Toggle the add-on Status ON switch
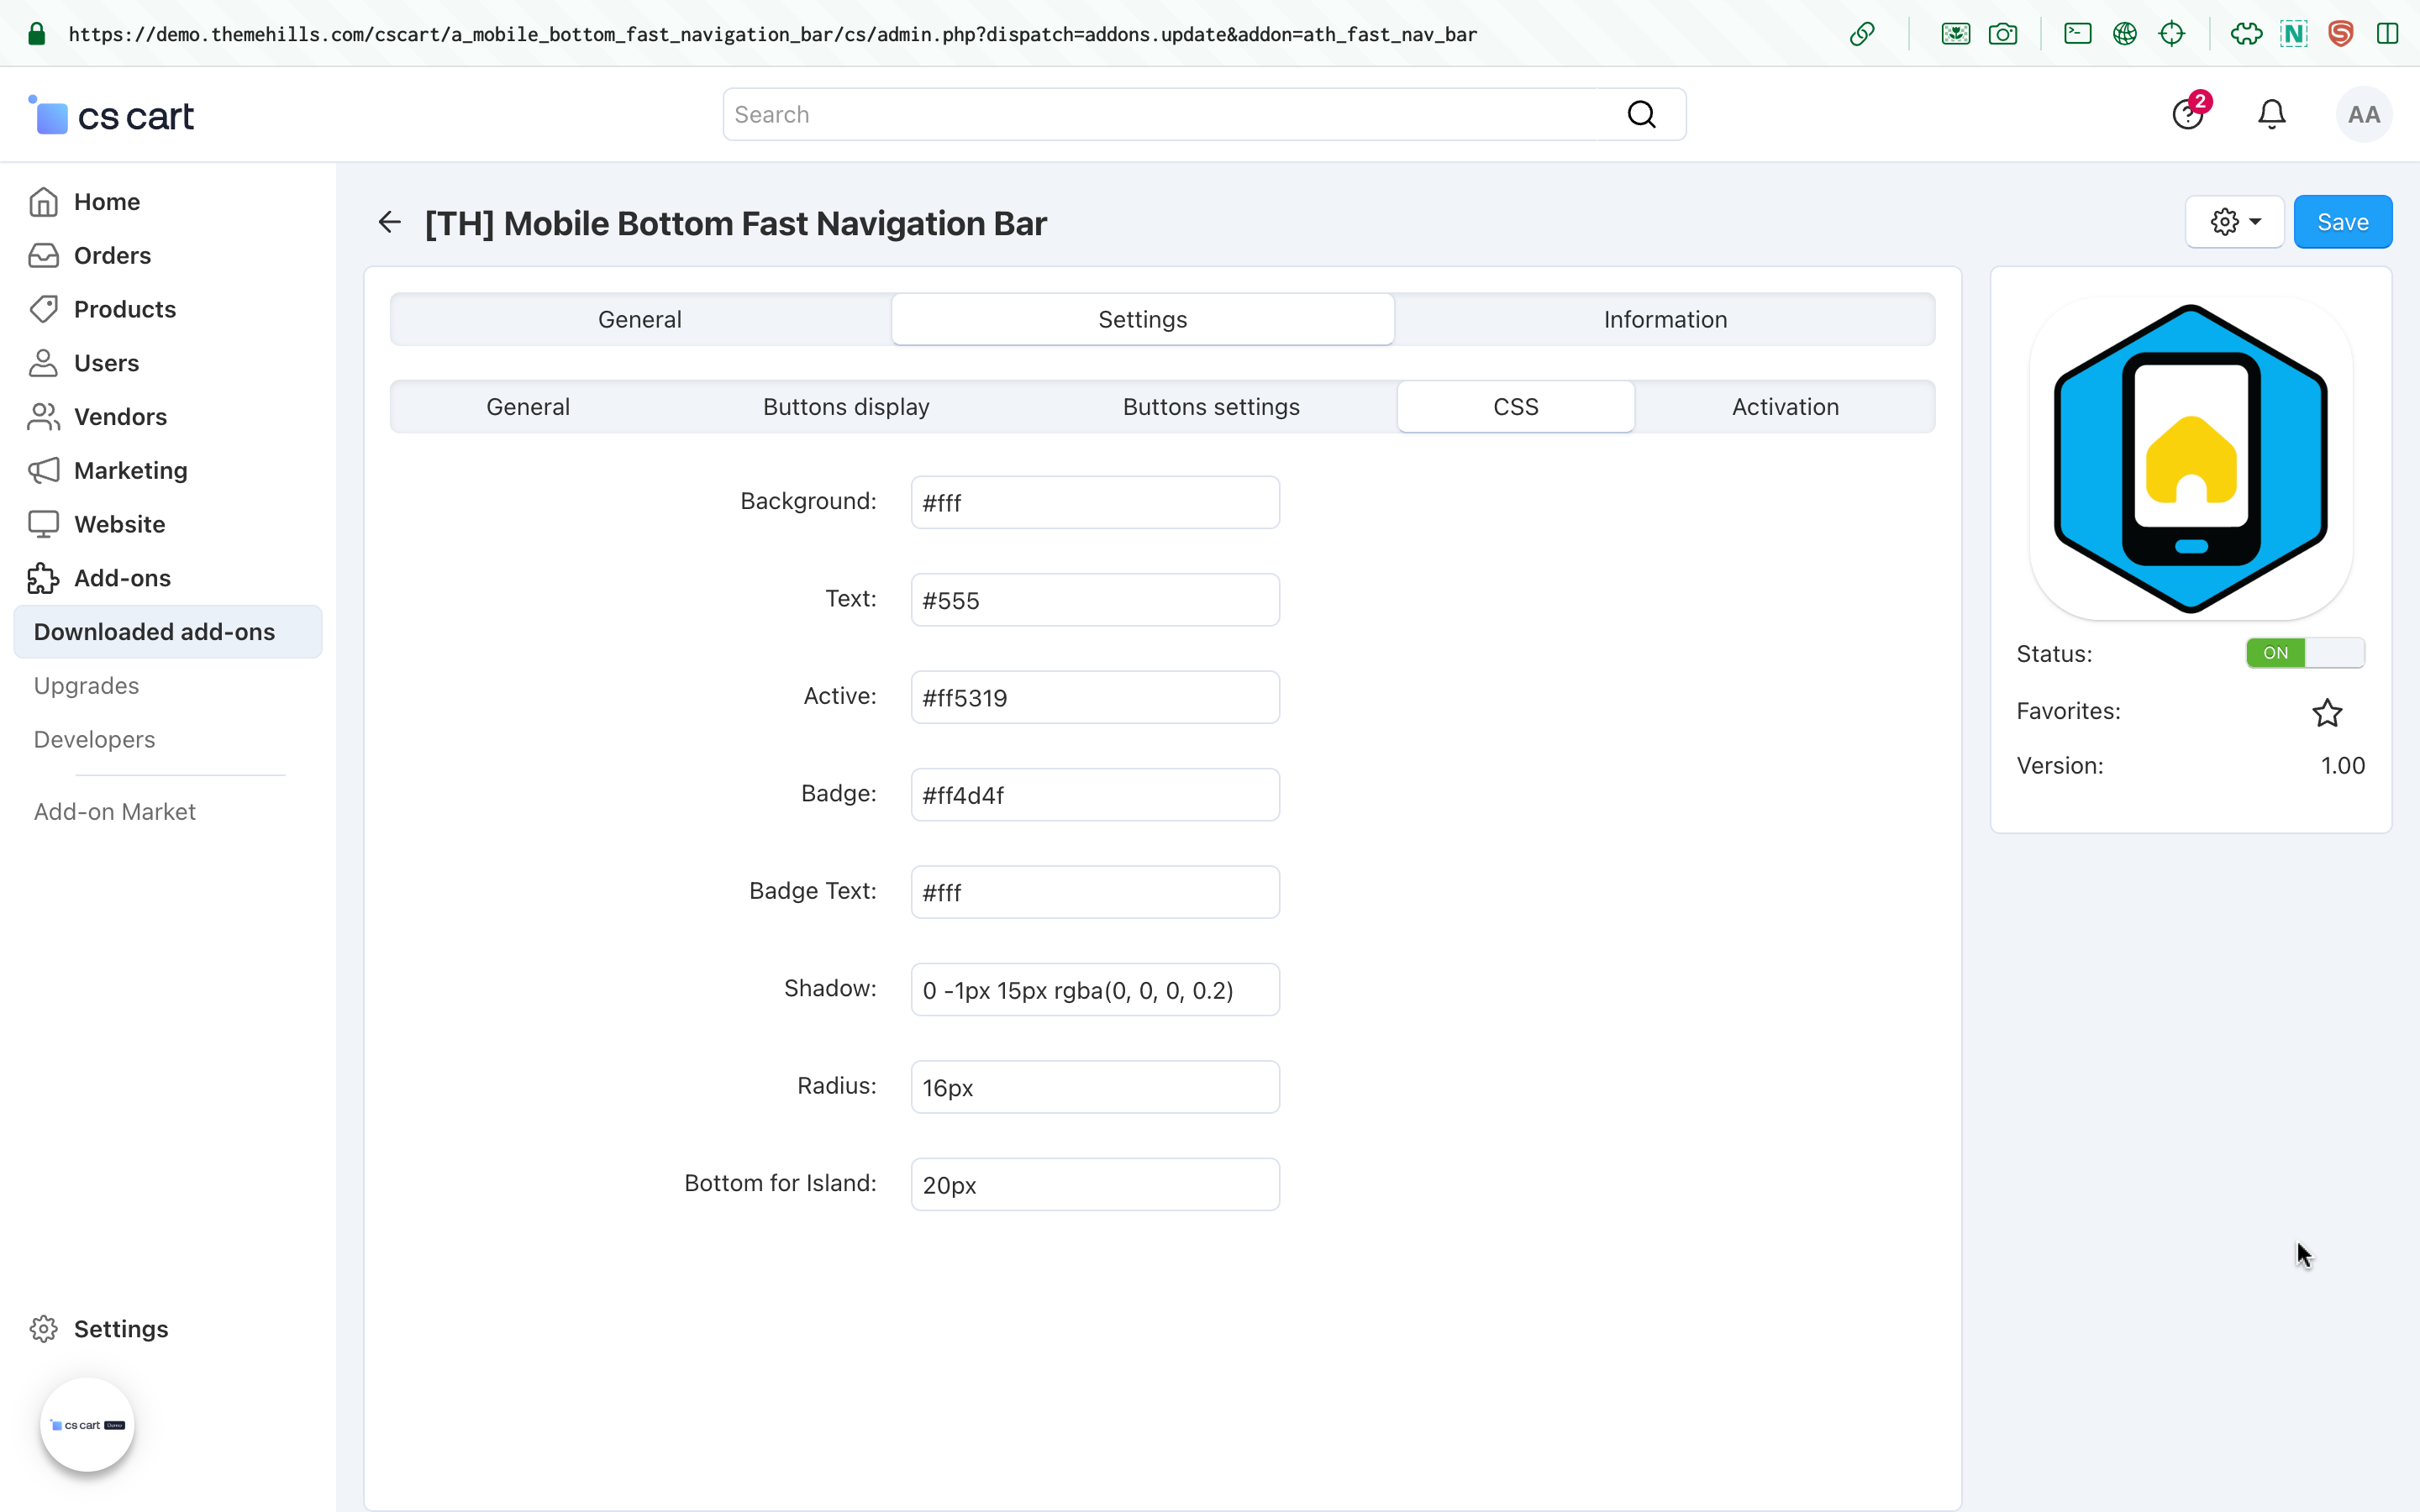 tap(2304, 653)
